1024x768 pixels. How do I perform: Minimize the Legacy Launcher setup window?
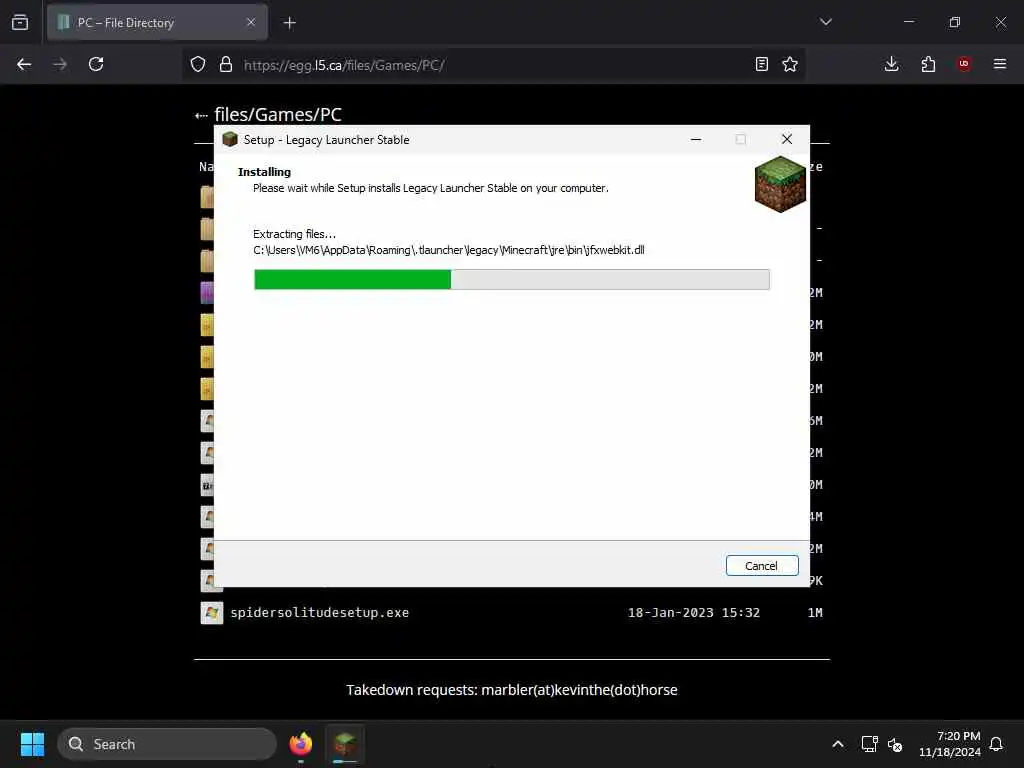tap(696, 139)
